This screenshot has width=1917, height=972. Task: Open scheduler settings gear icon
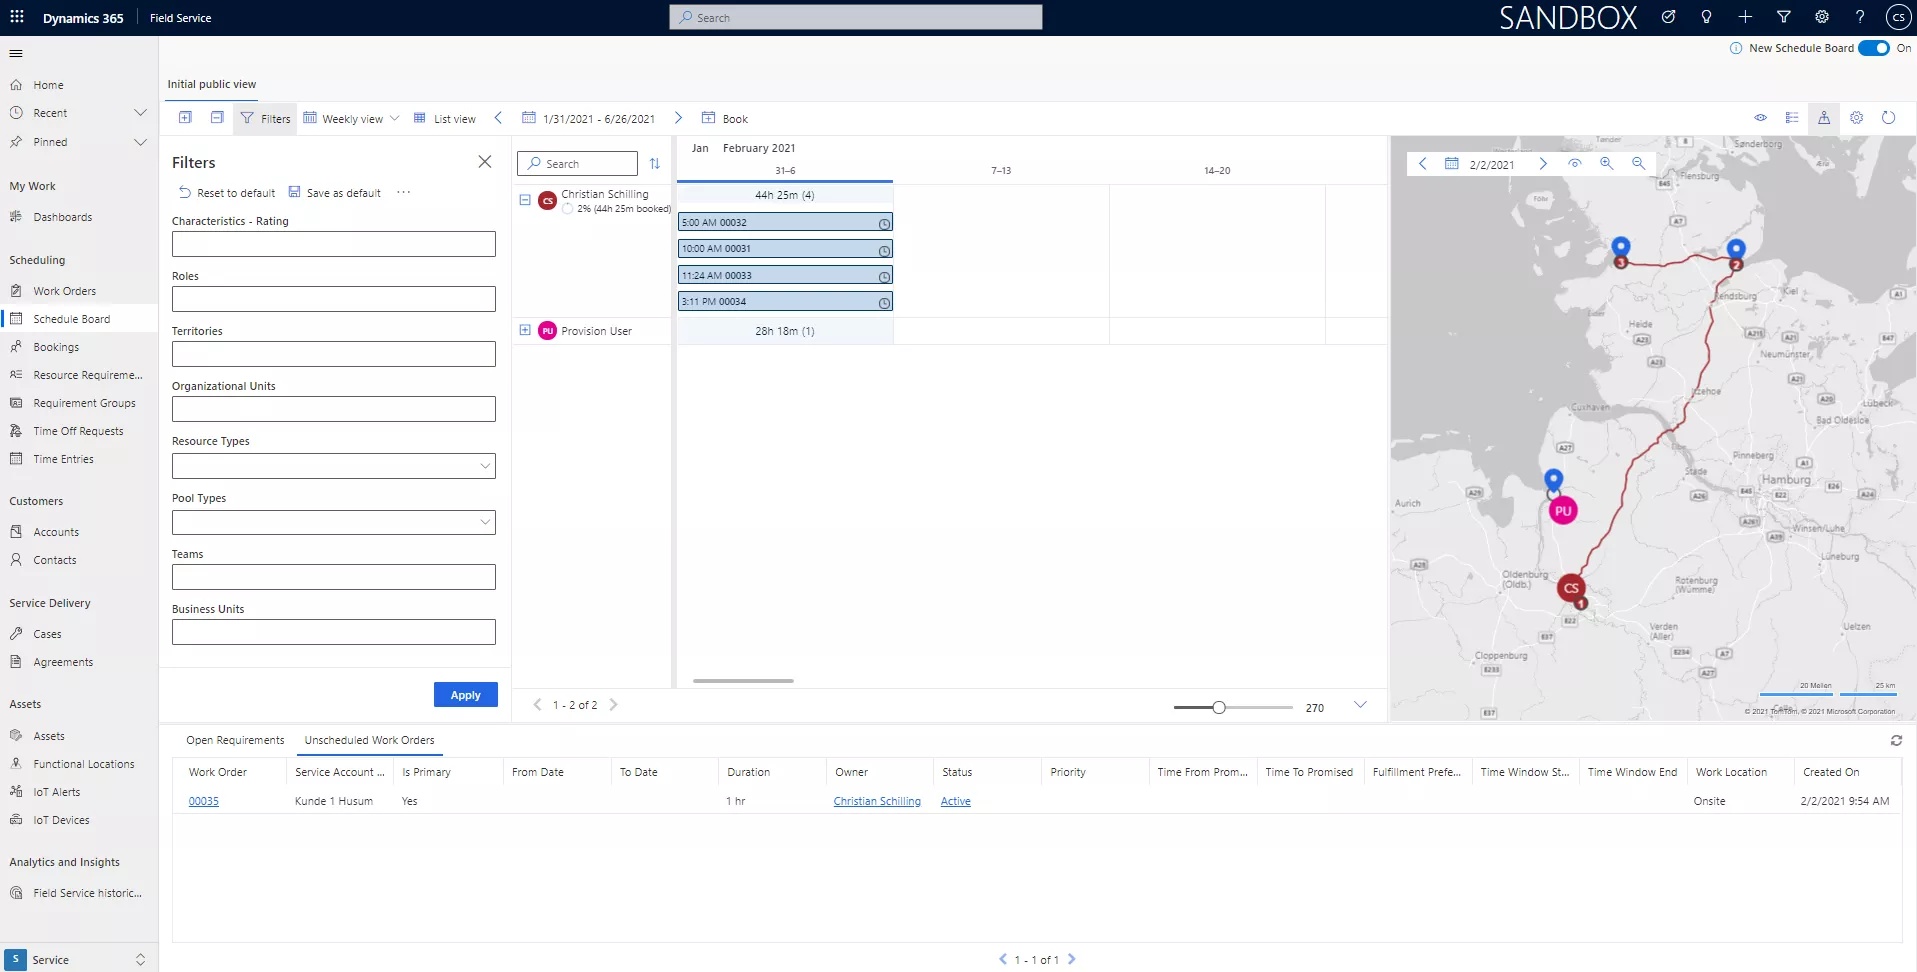pyautogui.click(x=1856, y=118)
